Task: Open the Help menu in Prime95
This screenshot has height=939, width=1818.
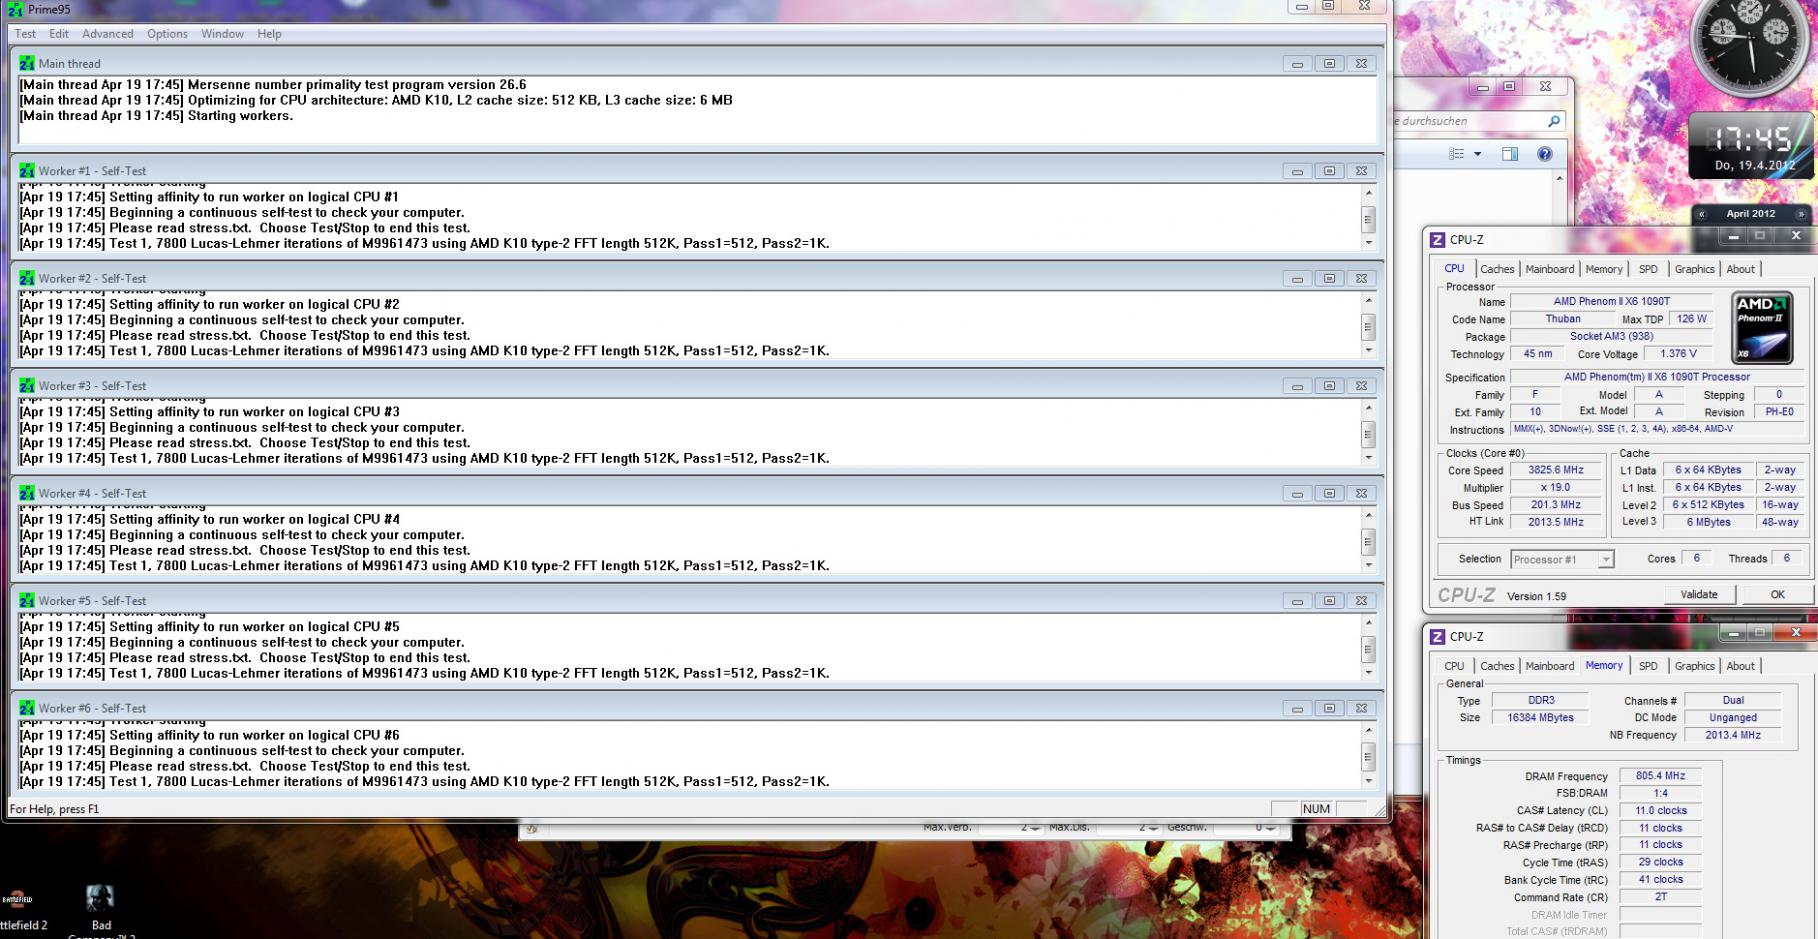Action: tap(269, 34)
